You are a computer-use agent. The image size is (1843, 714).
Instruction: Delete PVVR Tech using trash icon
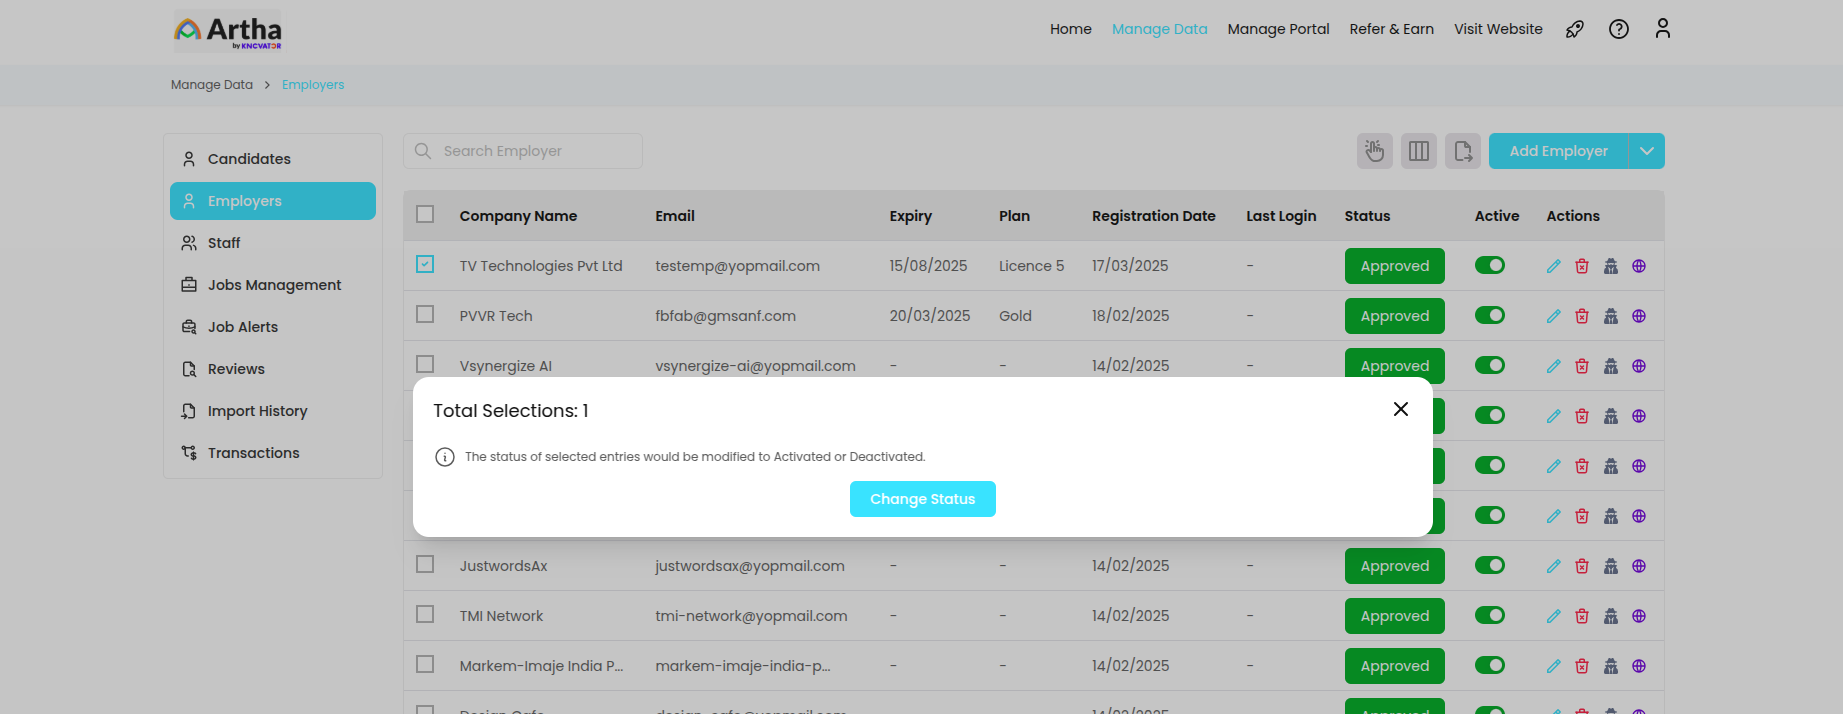[x=1581, y=316]
